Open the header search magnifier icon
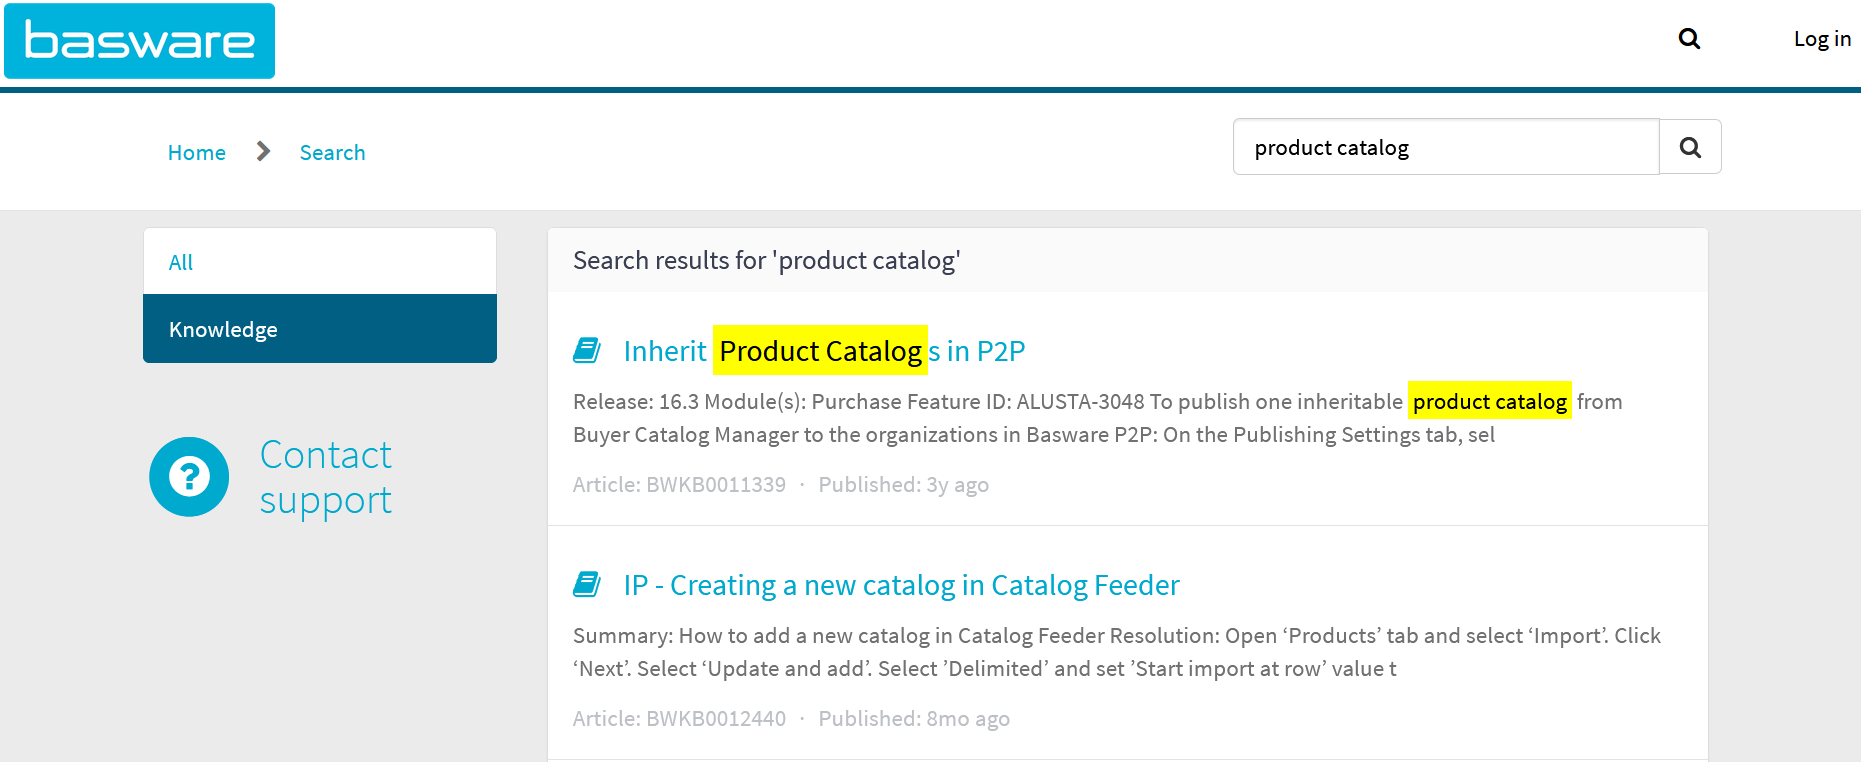The image size is (1861, 762). [1689, 39]
